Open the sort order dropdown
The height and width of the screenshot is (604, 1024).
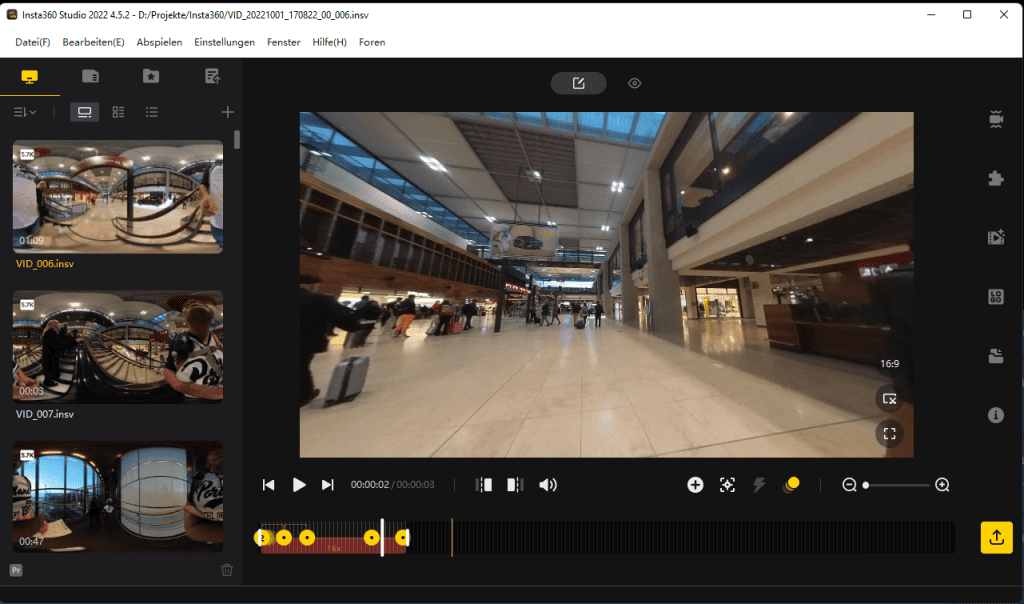(x=24, y=112)
